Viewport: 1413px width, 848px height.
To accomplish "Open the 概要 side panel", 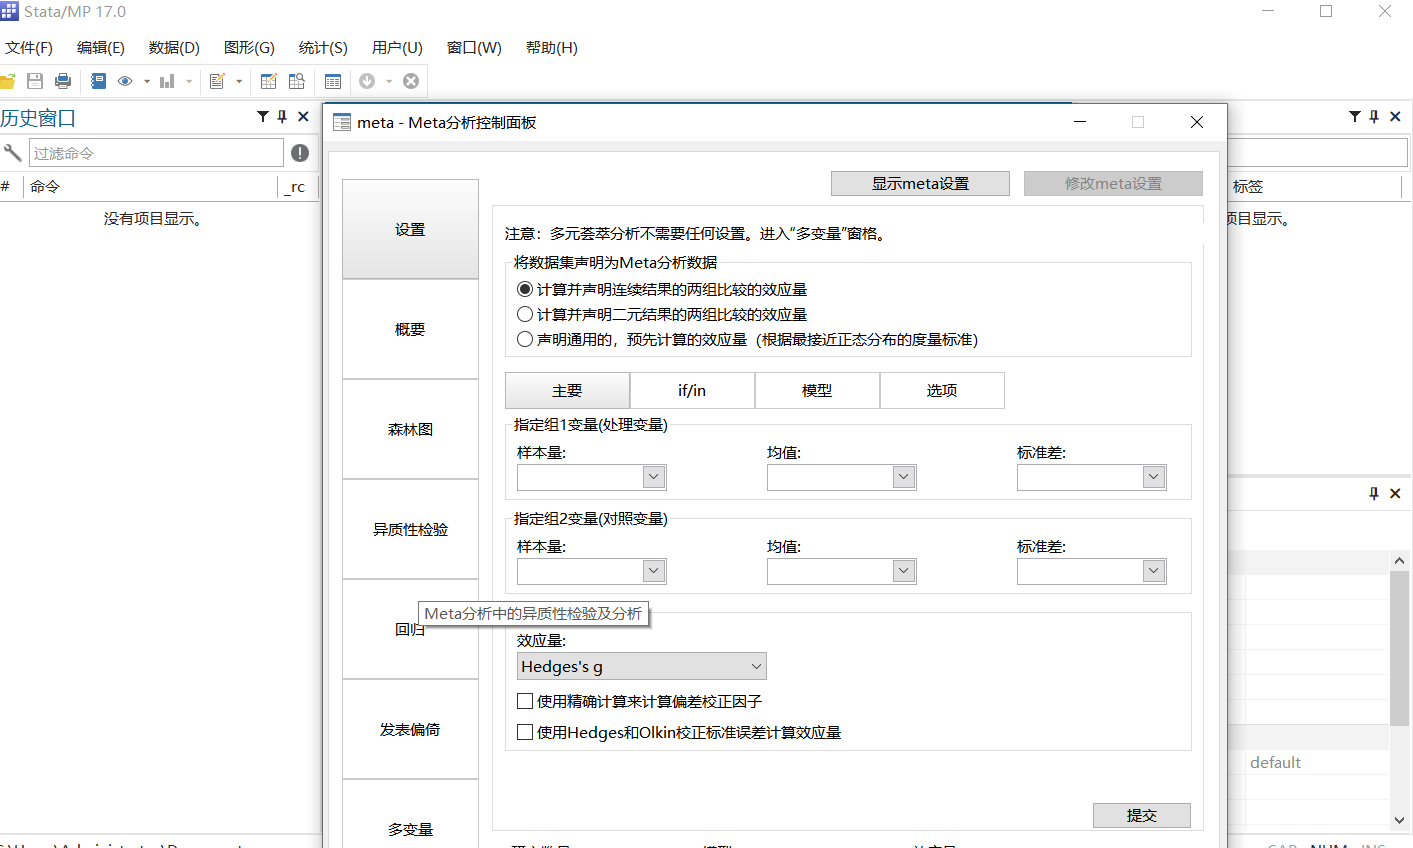I will 410,329.
